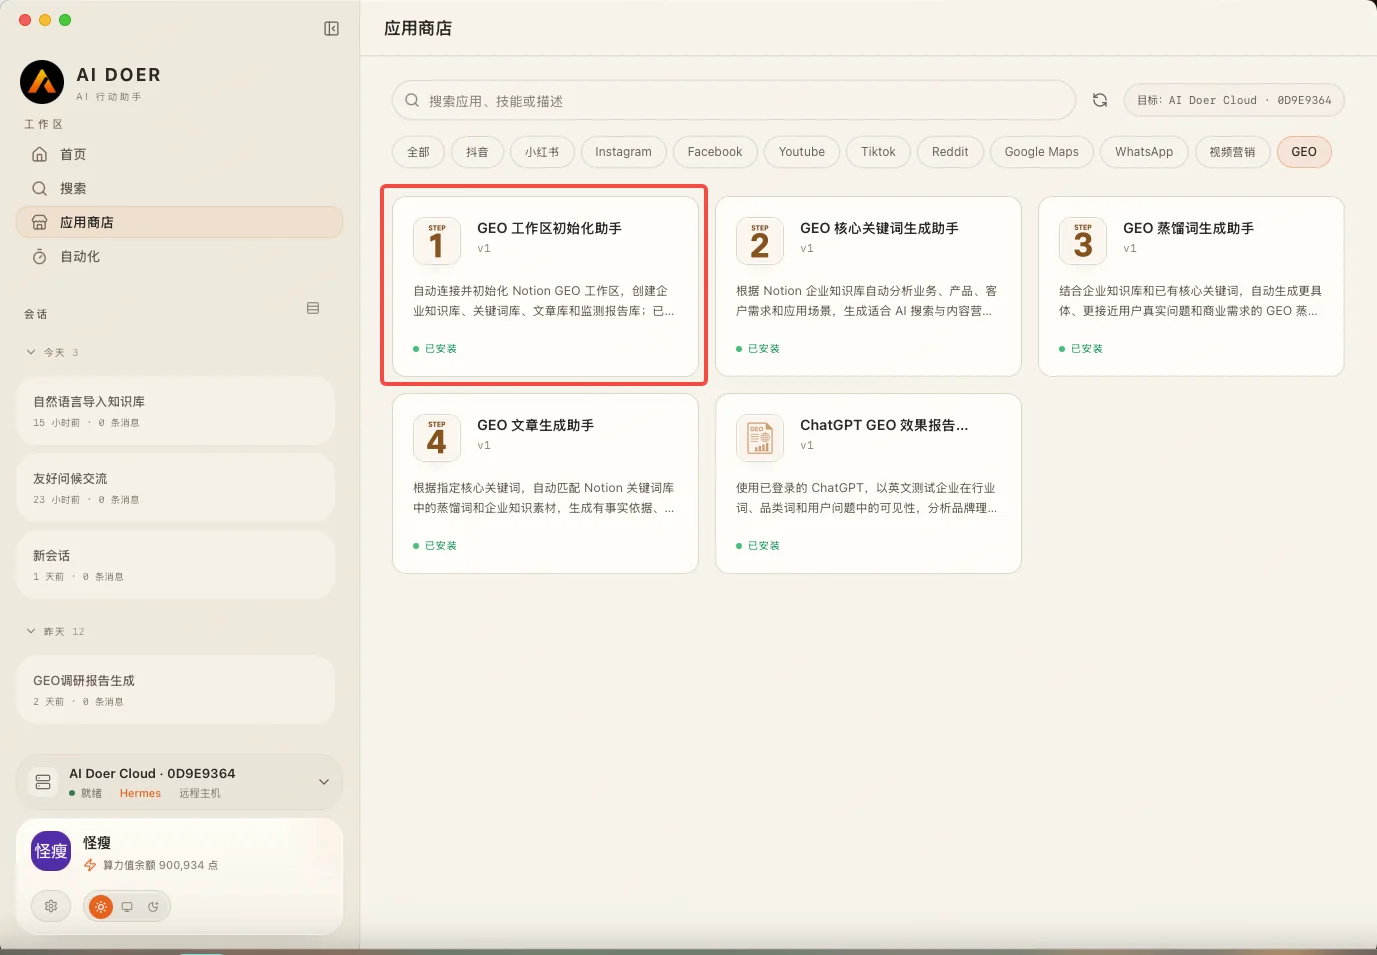Expand the AI Doer Cloud host dropdown
Image resolution: width=1377 pixels, height=955 pixels.
click(324, 782)
